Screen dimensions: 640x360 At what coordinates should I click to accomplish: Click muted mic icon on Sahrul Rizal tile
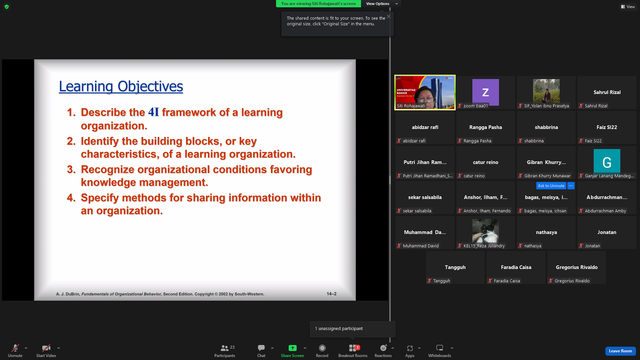click(x=581, y=106)
